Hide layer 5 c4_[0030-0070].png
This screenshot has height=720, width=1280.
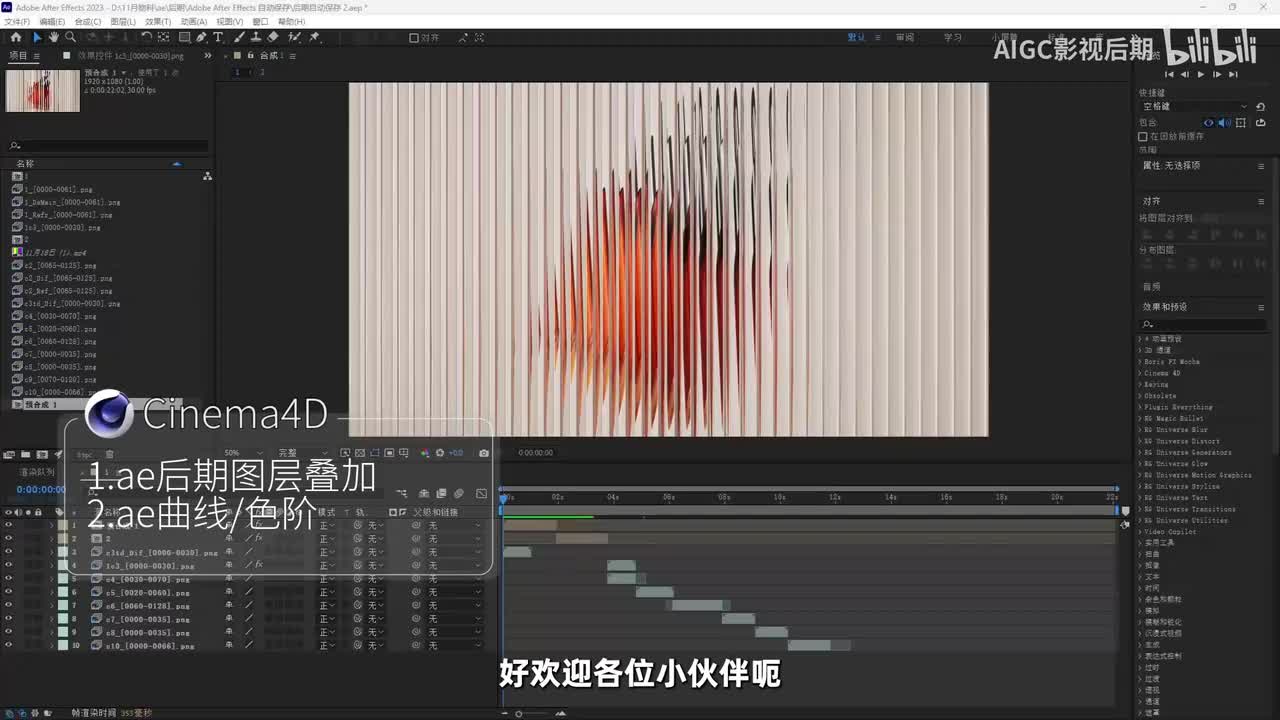point(8,579)
